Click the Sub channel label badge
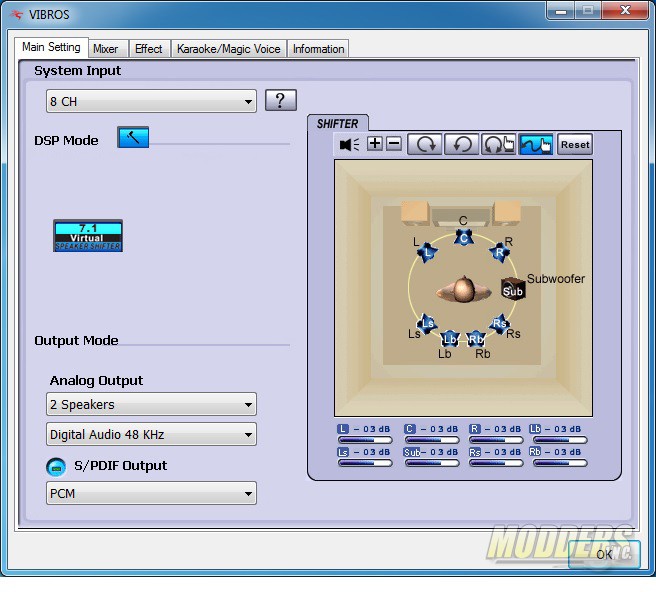 [x=412, y=452]
